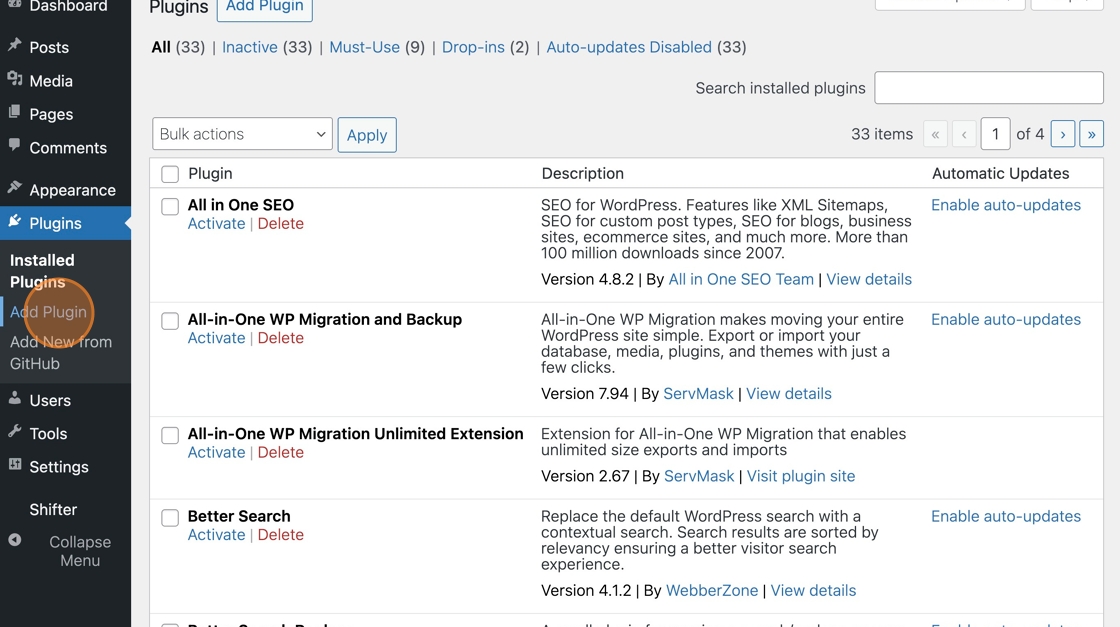Click the Settings sliders icon
Screen dimensions: 1120x627
[x=14, y=465]
